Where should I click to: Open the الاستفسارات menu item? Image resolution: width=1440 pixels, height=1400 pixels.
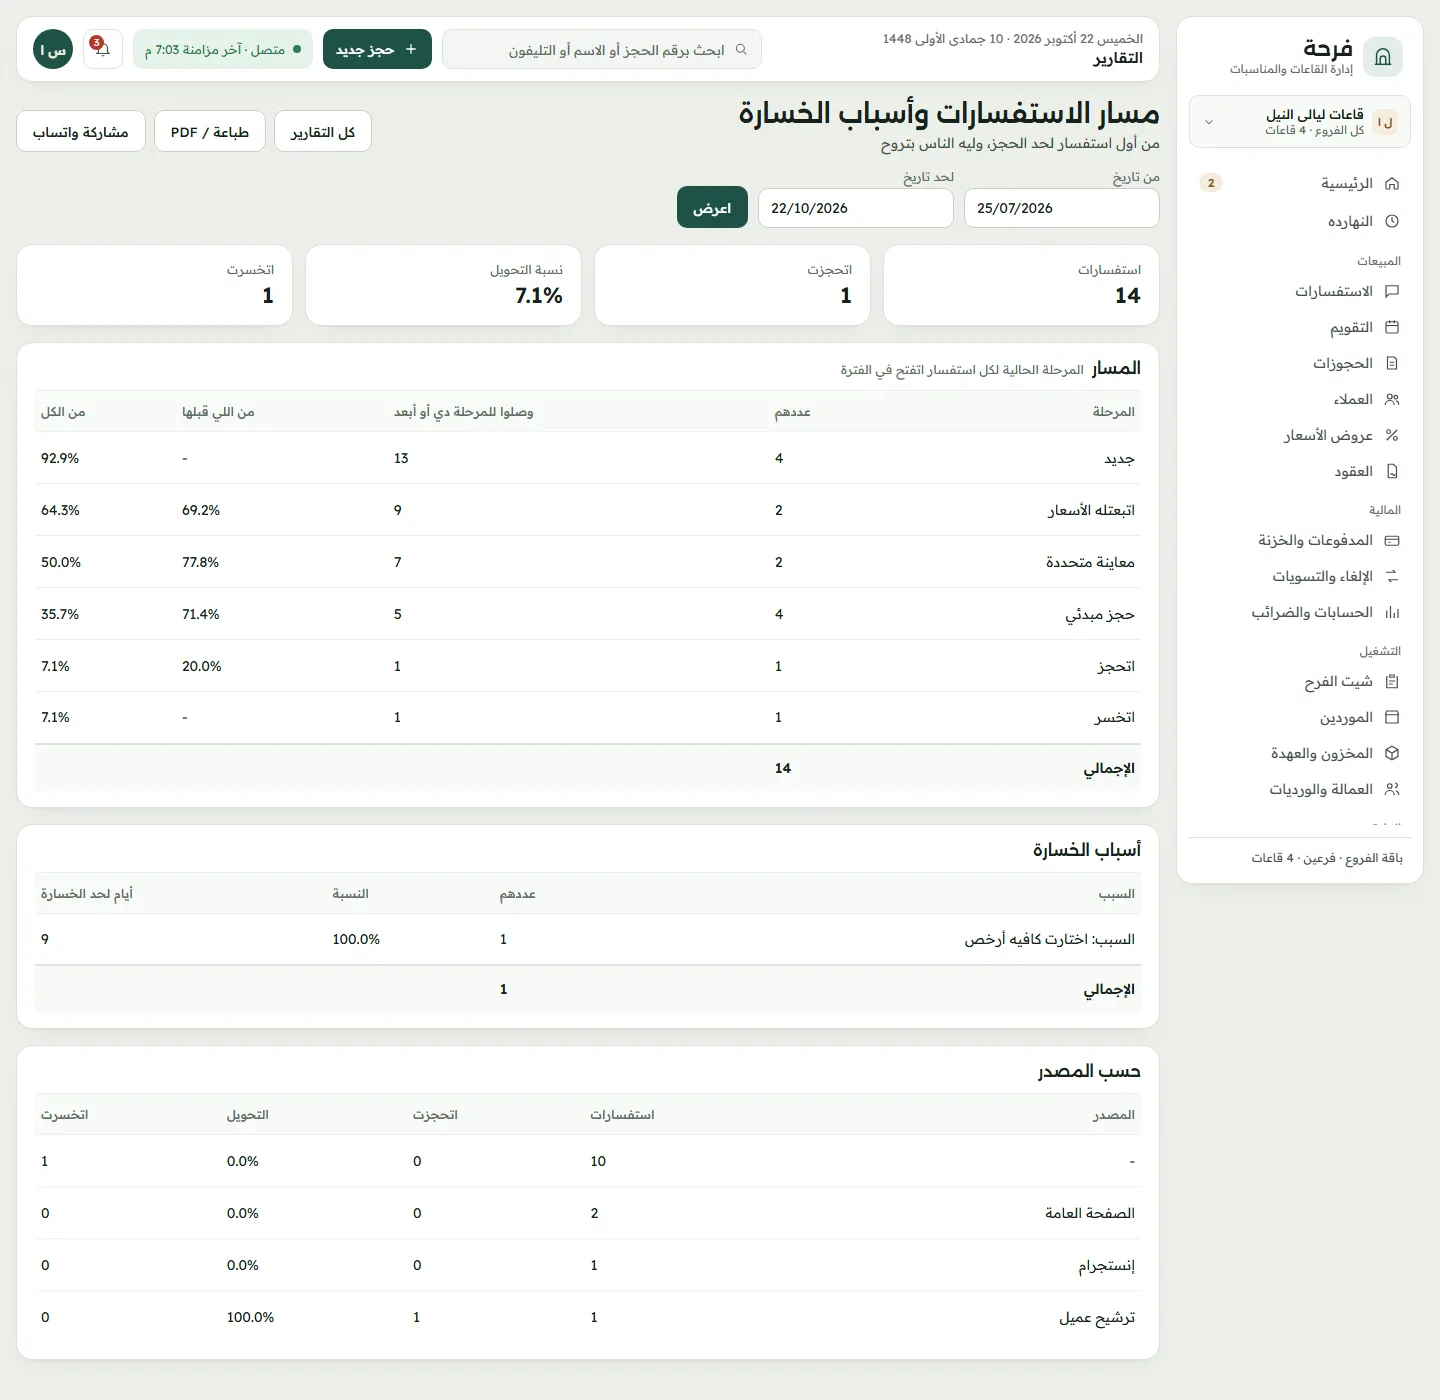1300,291
